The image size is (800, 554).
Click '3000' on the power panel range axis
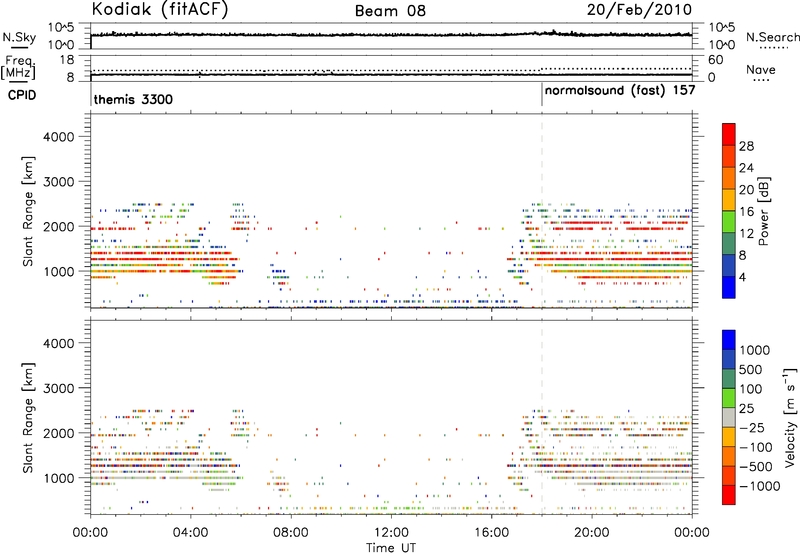pyautogui.click(x=59, y=182)
